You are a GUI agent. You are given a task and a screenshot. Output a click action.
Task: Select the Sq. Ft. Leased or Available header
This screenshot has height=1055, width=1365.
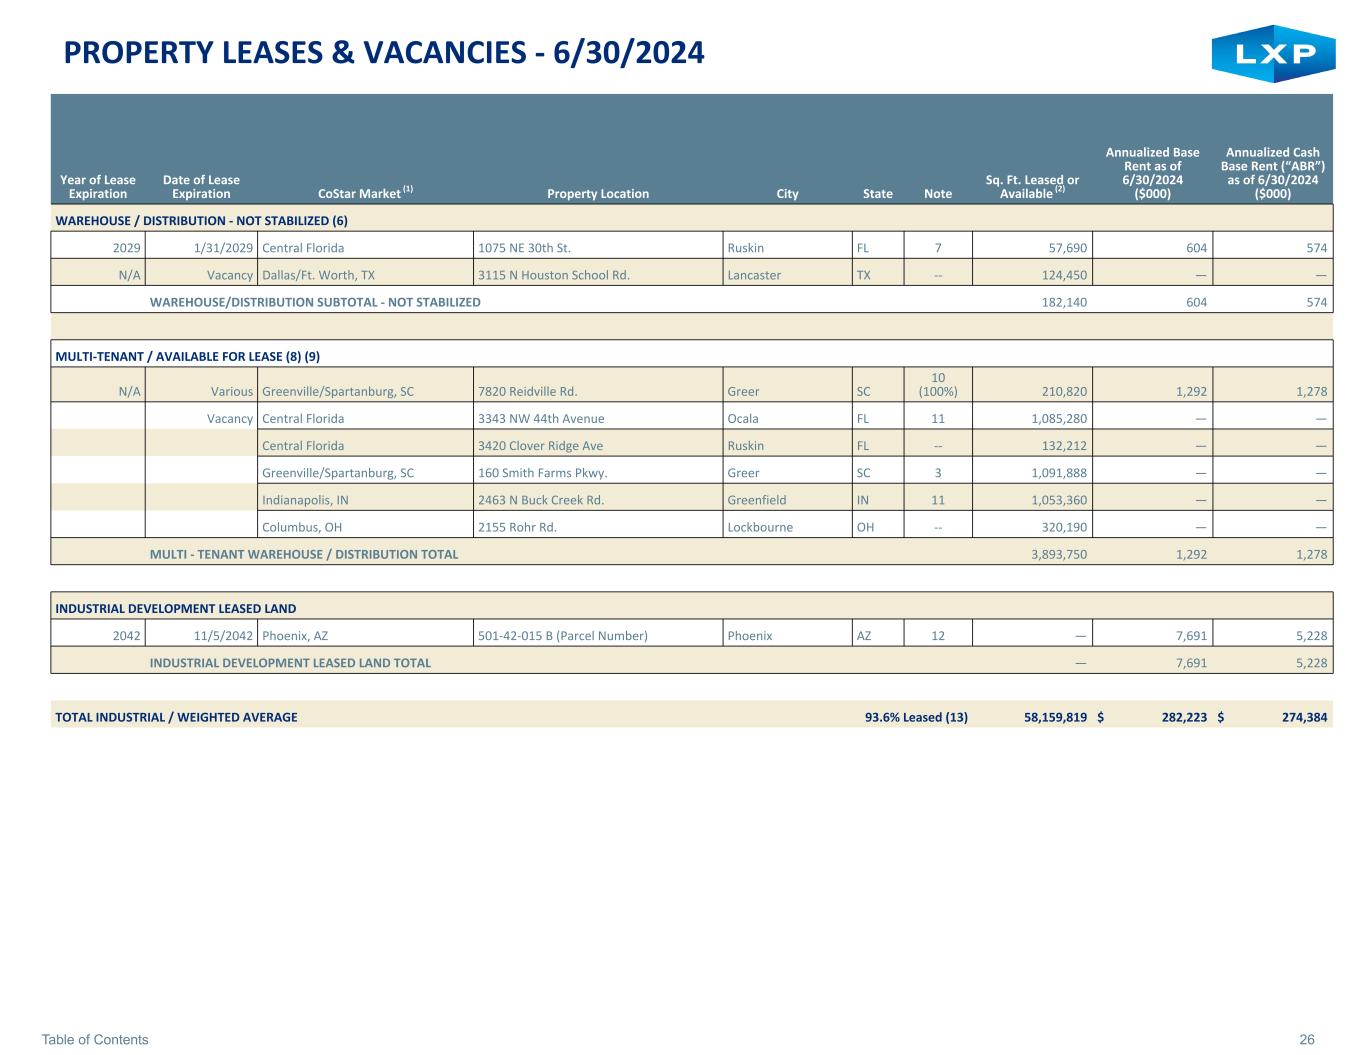click(1031, 187)
